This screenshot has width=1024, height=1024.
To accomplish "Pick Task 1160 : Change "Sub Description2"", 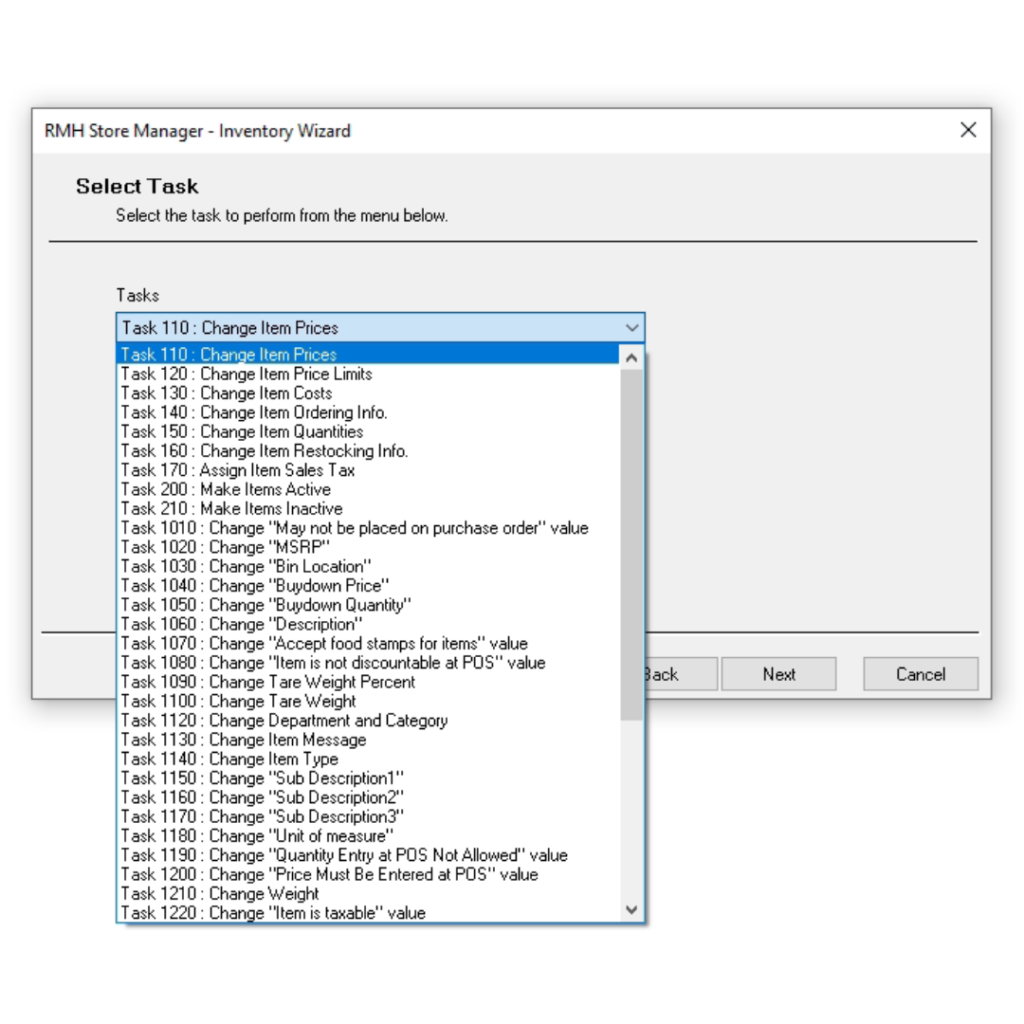I will (x=368, y=798).
